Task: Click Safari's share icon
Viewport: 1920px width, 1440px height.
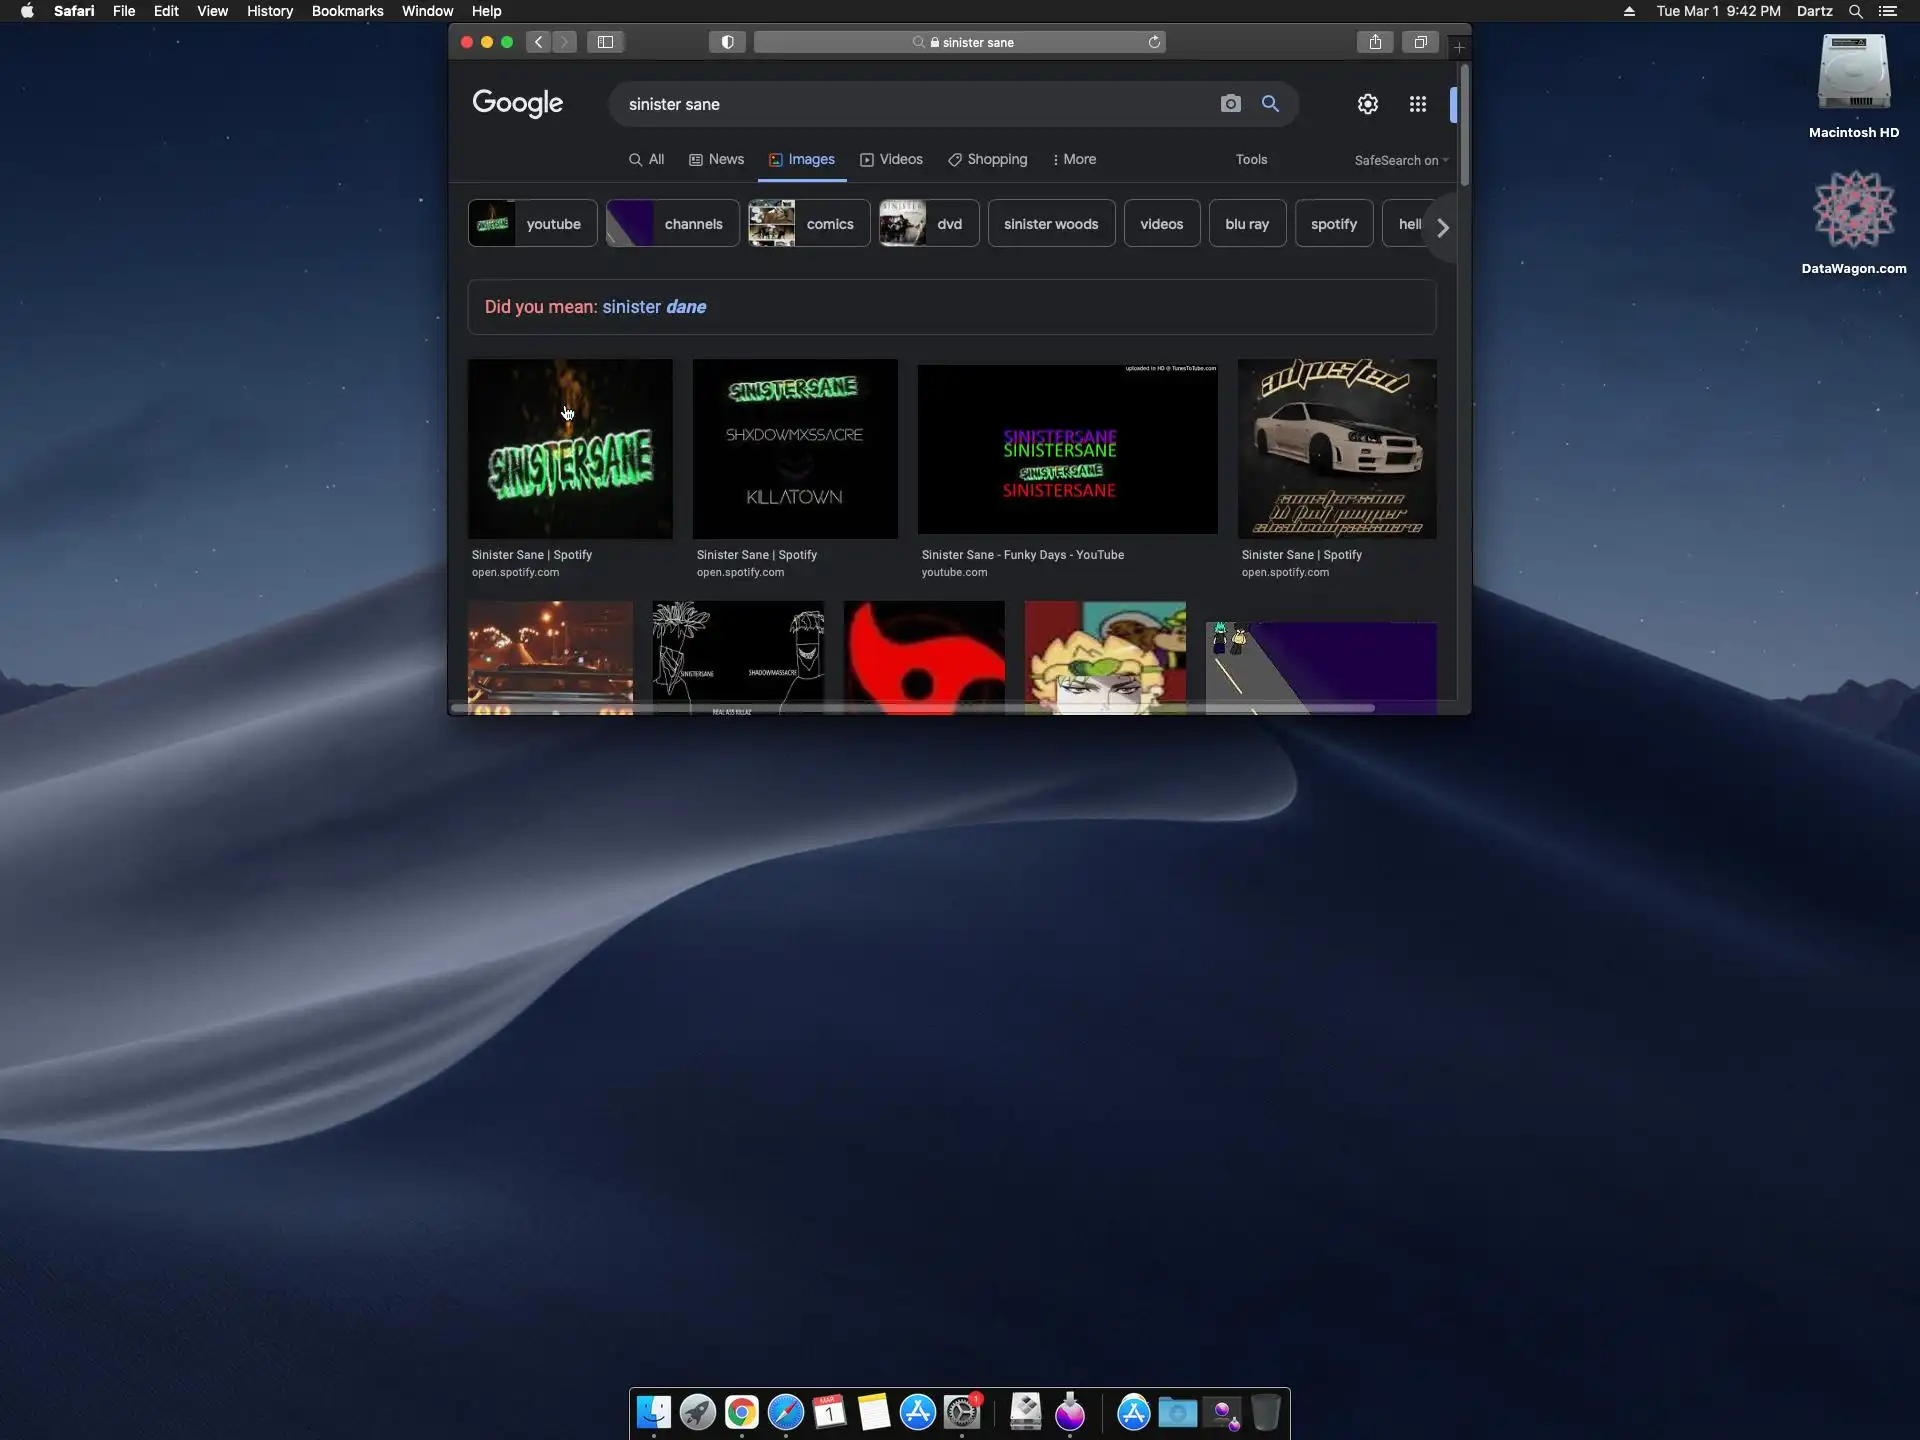Action: 1375,42
